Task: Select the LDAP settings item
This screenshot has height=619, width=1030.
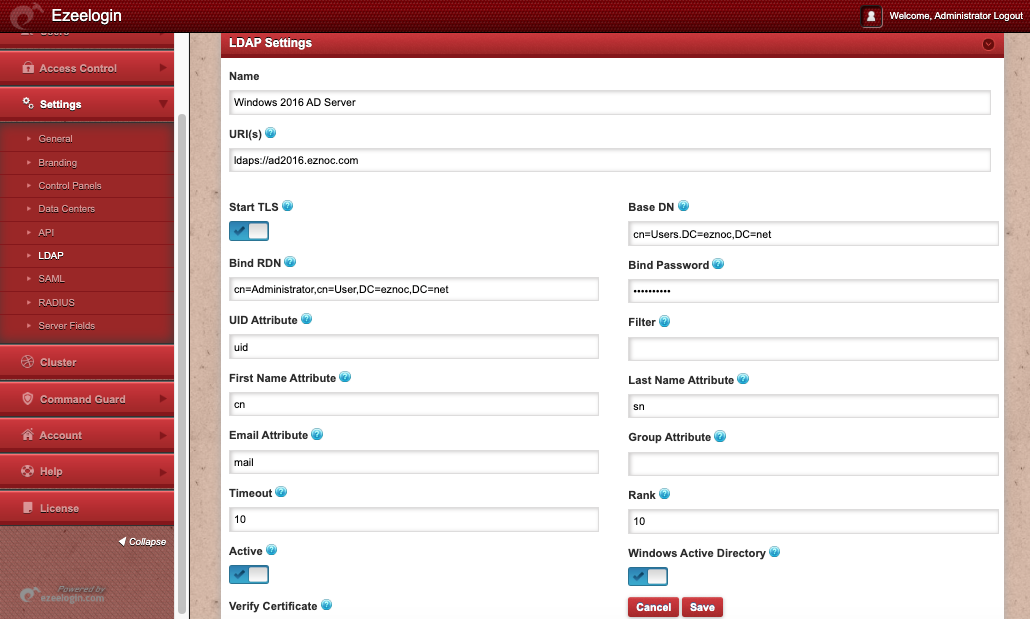Action: pyautogui.click(x=51, y=255)
